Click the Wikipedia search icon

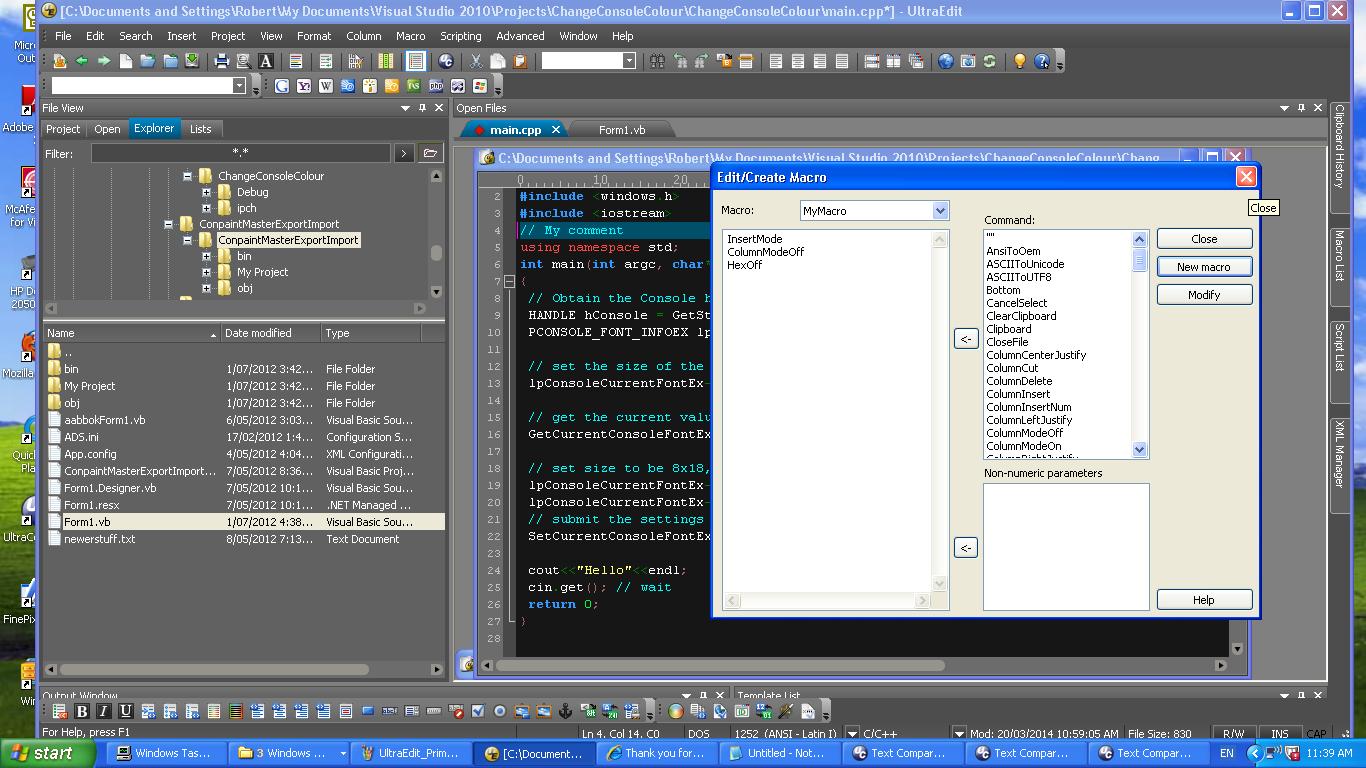point(326,86)
